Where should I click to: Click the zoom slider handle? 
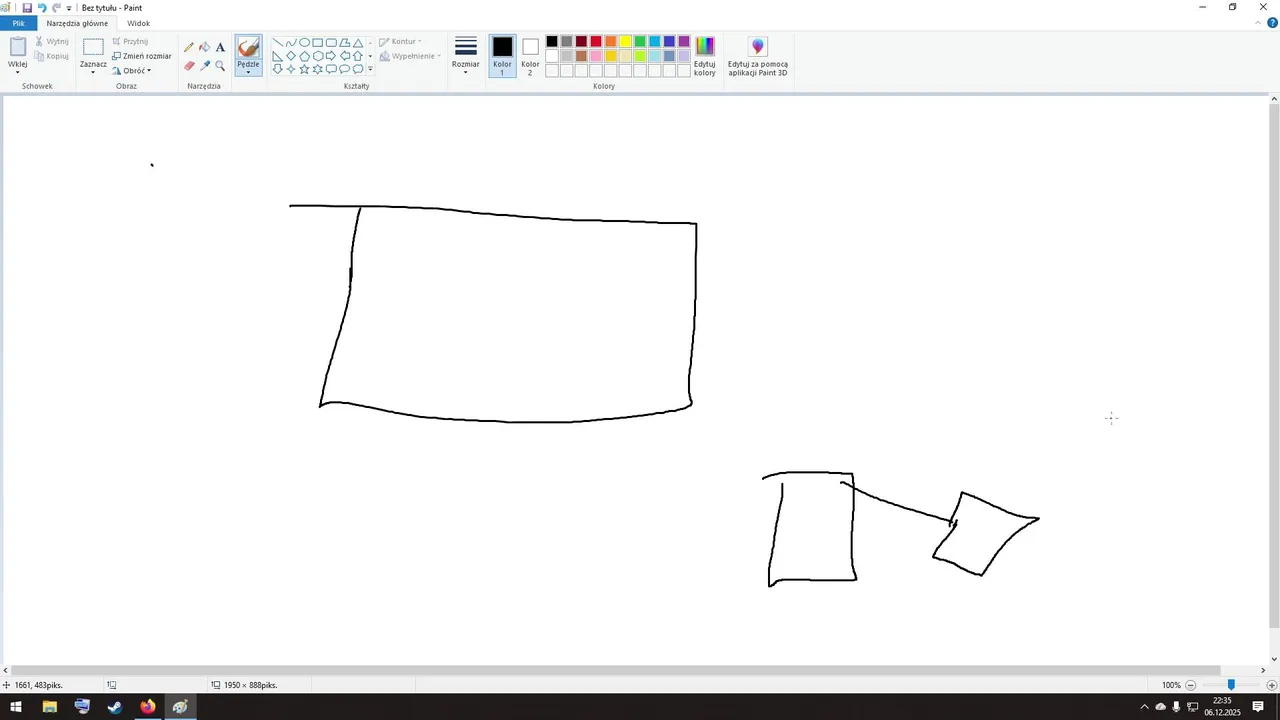pos(1231,685)
